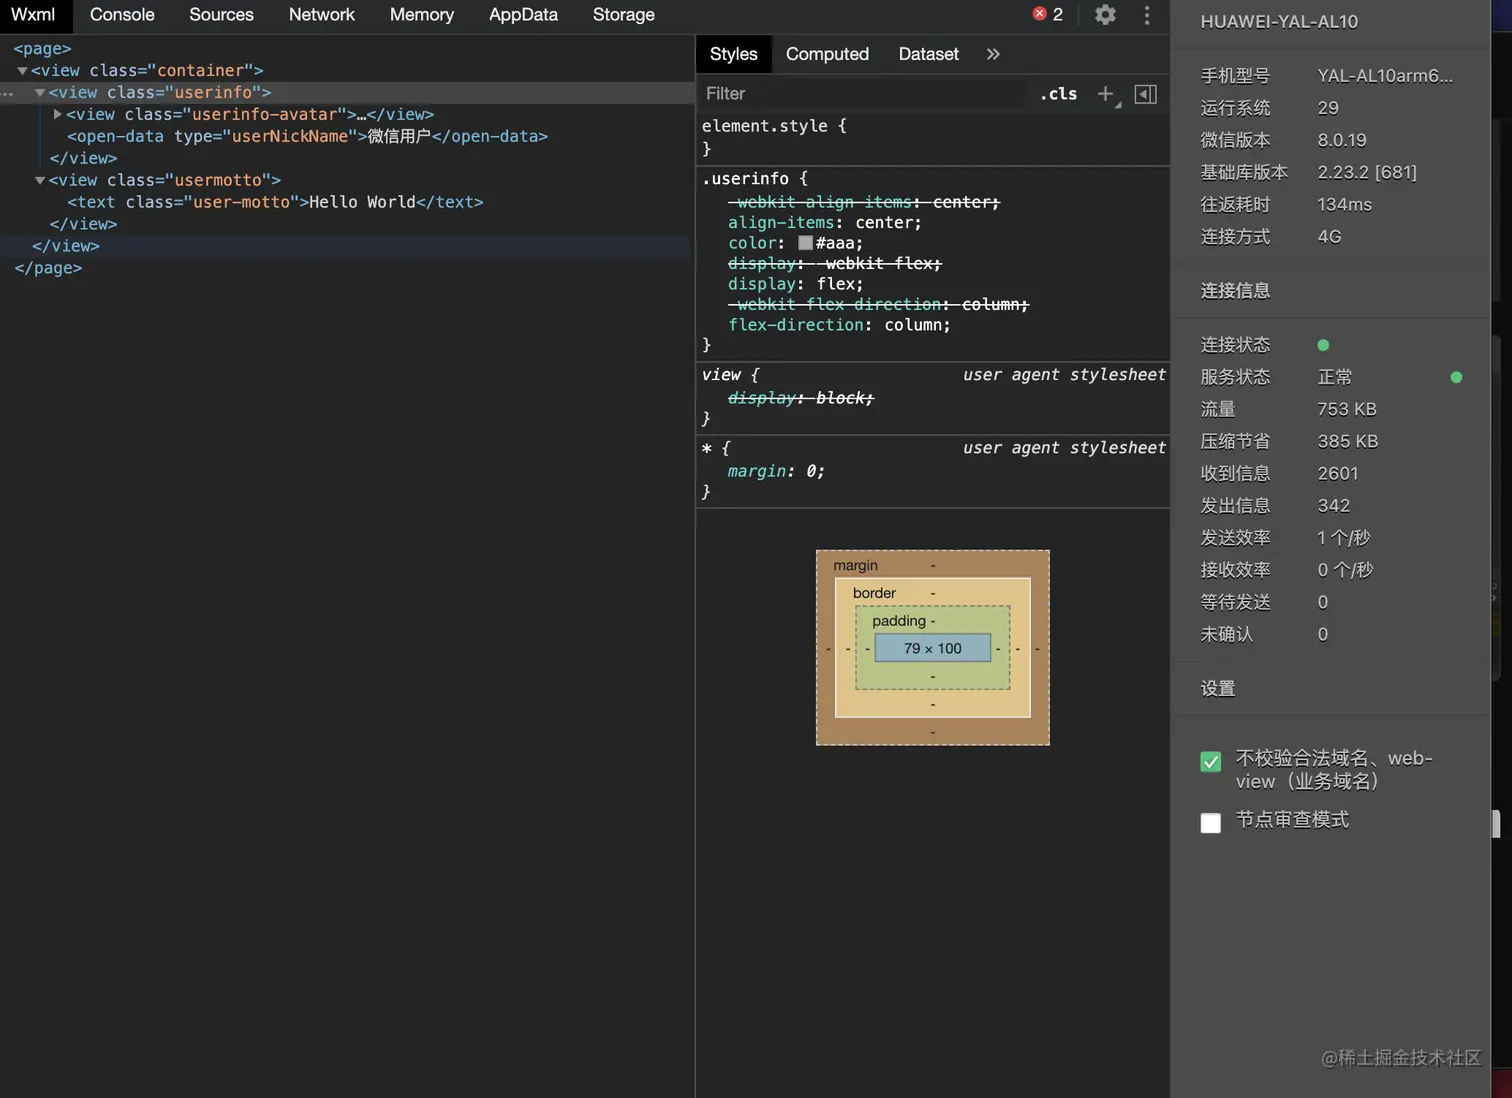Click the 385 KB compression savings value
This screenshot has height=1098, width=1512.
(1347, 441)
